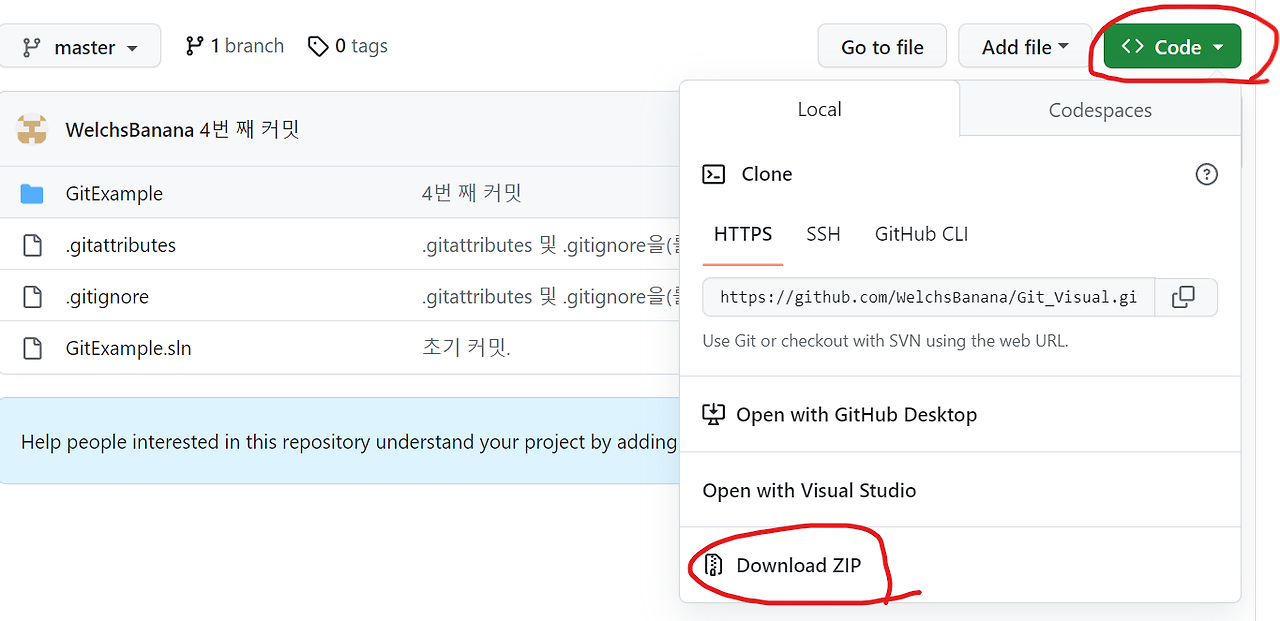The width and height of the screenshot is (1280, 621).
Task: Click 'Use Git or checkout with SVN' hint text
Action: (885, 341)
